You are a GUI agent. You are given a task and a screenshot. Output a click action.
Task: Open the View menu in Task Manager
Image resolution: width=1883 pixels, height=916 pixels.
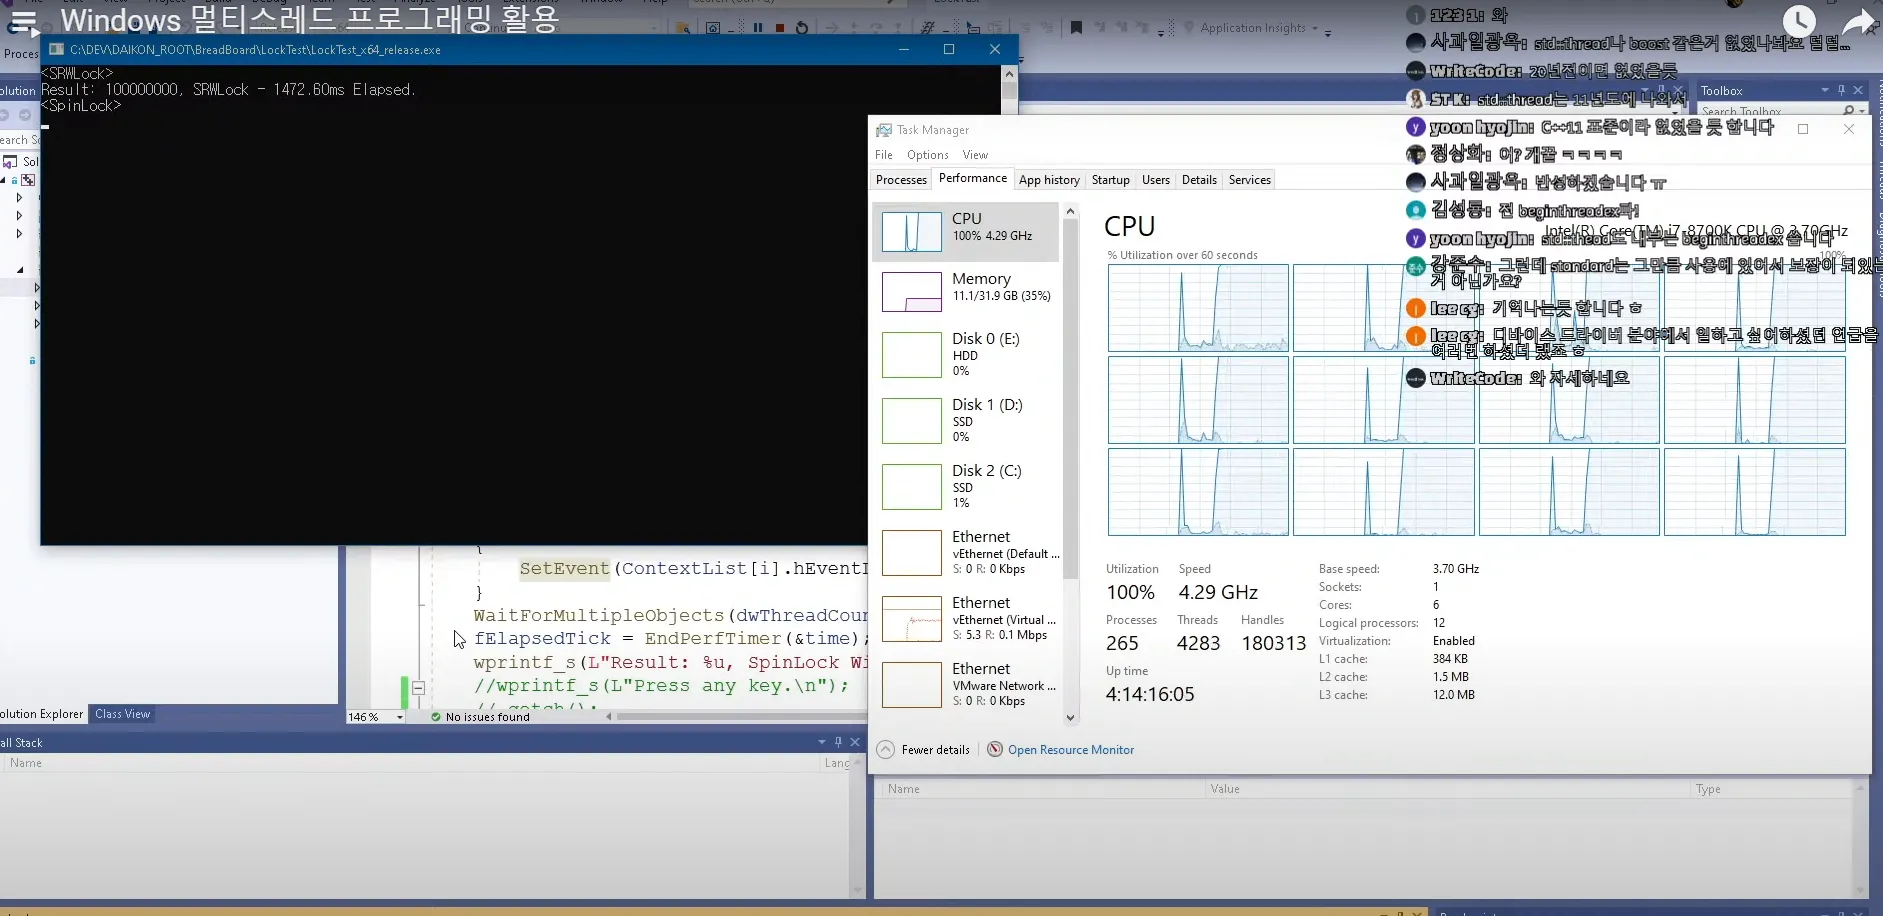pos(975,155)
